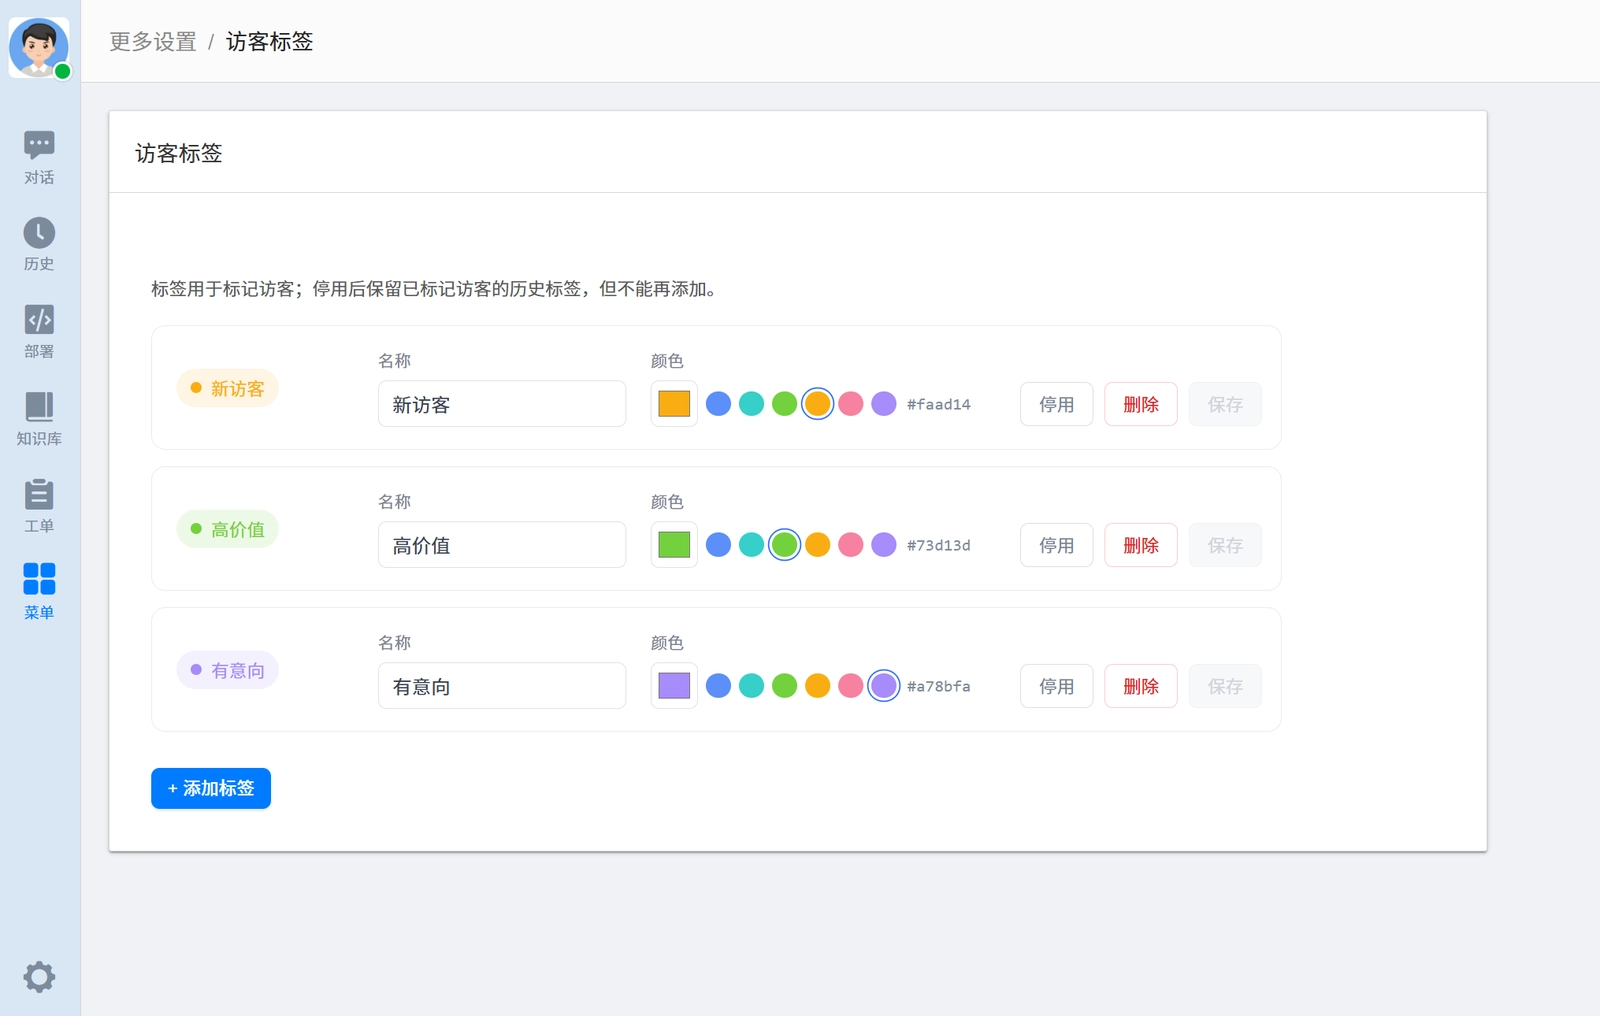Pick pink color dot for 有意向 tag
Viewport: 1600px width, 1016px height.
coord(850,686)
